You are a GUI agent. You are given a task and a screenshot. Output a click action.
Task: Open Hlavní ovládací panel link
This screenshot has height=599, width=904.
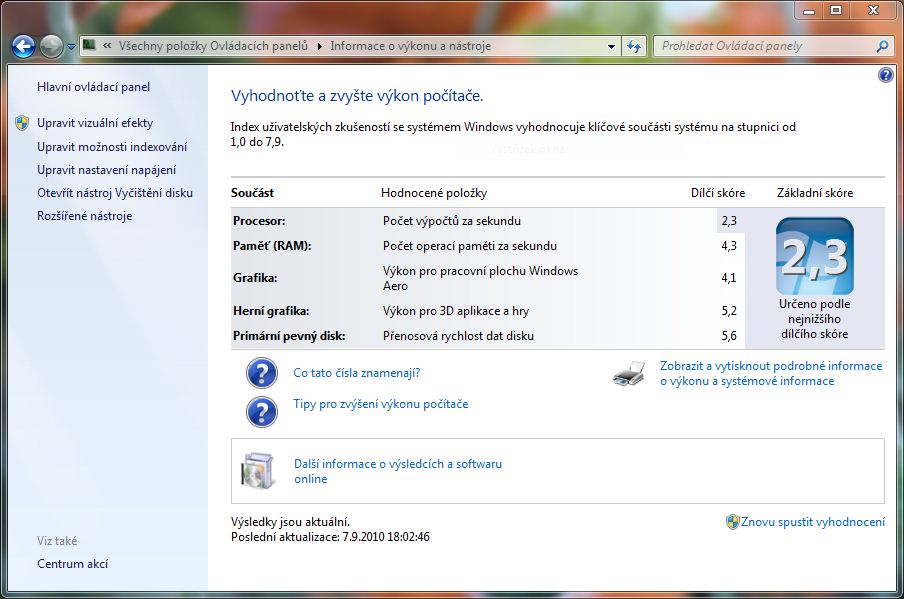93,87
